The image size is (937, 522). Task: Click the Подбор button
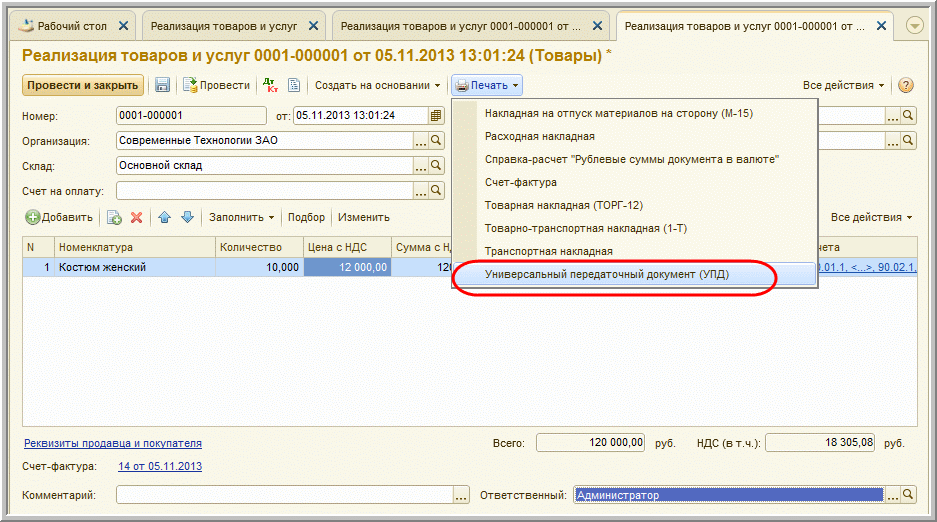pyautogui.click(x=307, y=217)
